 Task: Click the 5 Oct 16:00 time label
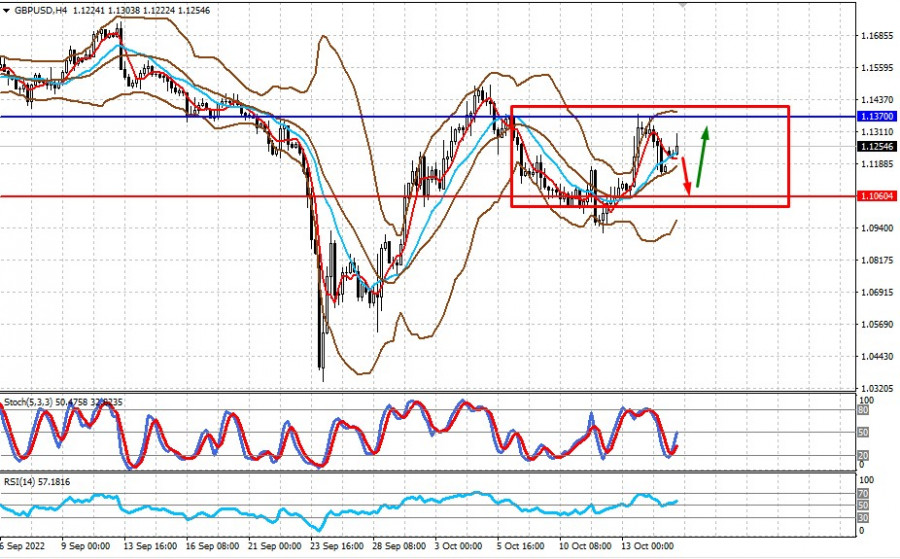point(520,546)
